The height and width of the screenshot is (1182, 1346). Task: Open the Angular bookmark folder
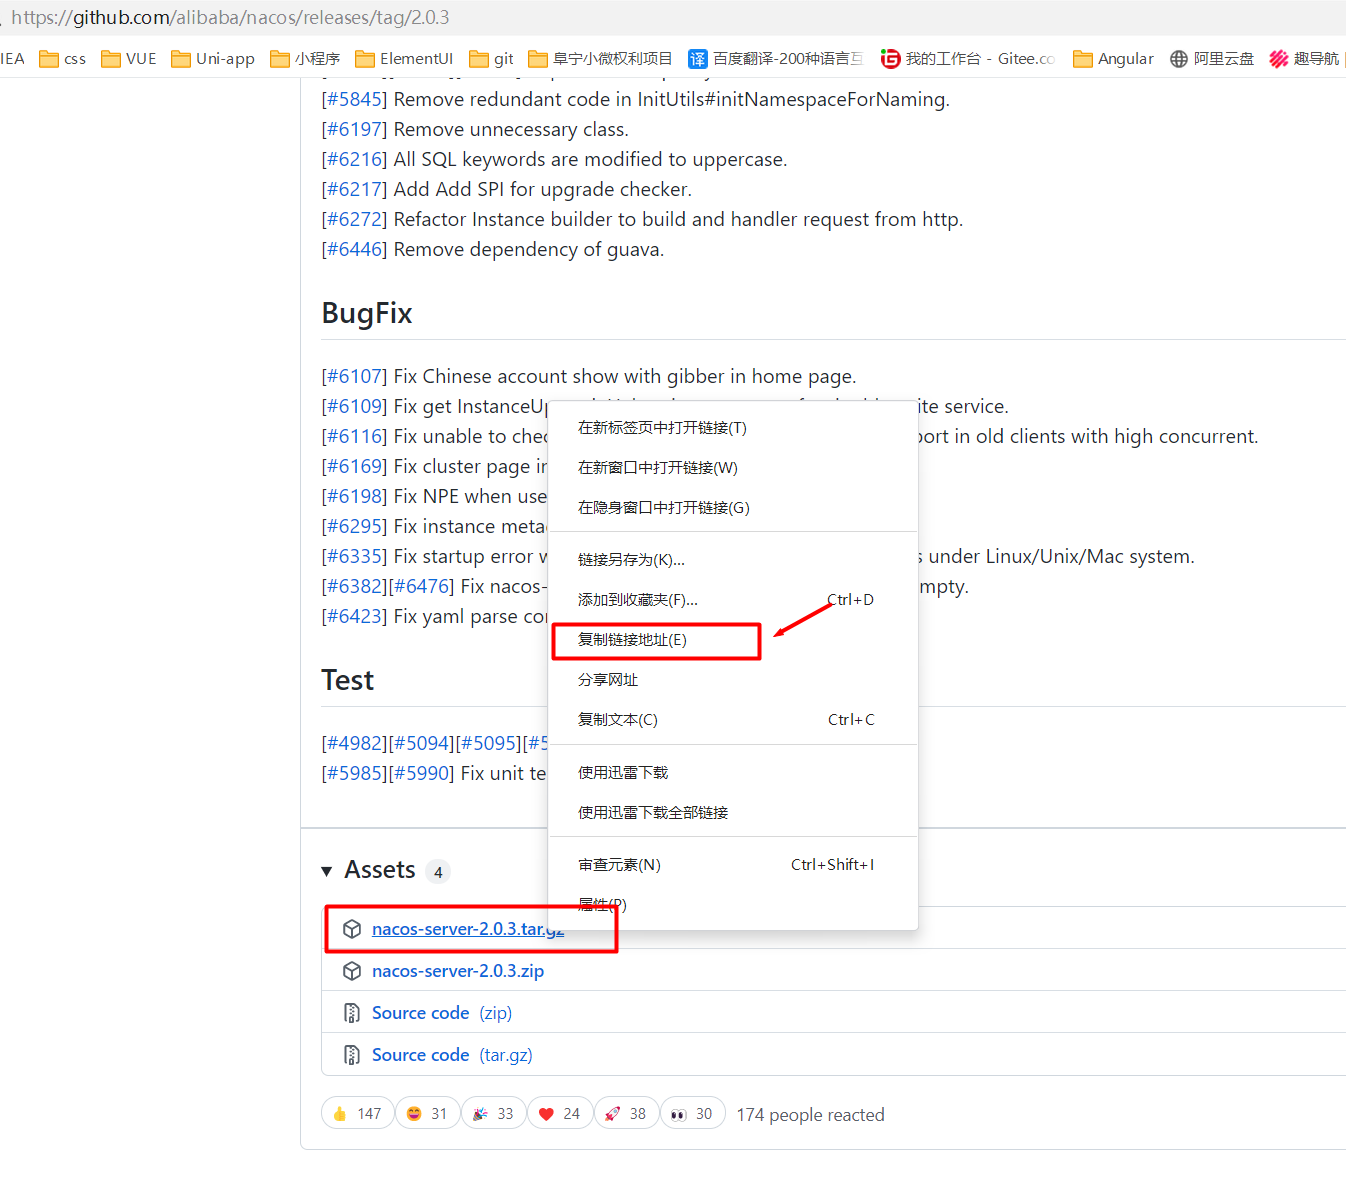pos(1113,59)
